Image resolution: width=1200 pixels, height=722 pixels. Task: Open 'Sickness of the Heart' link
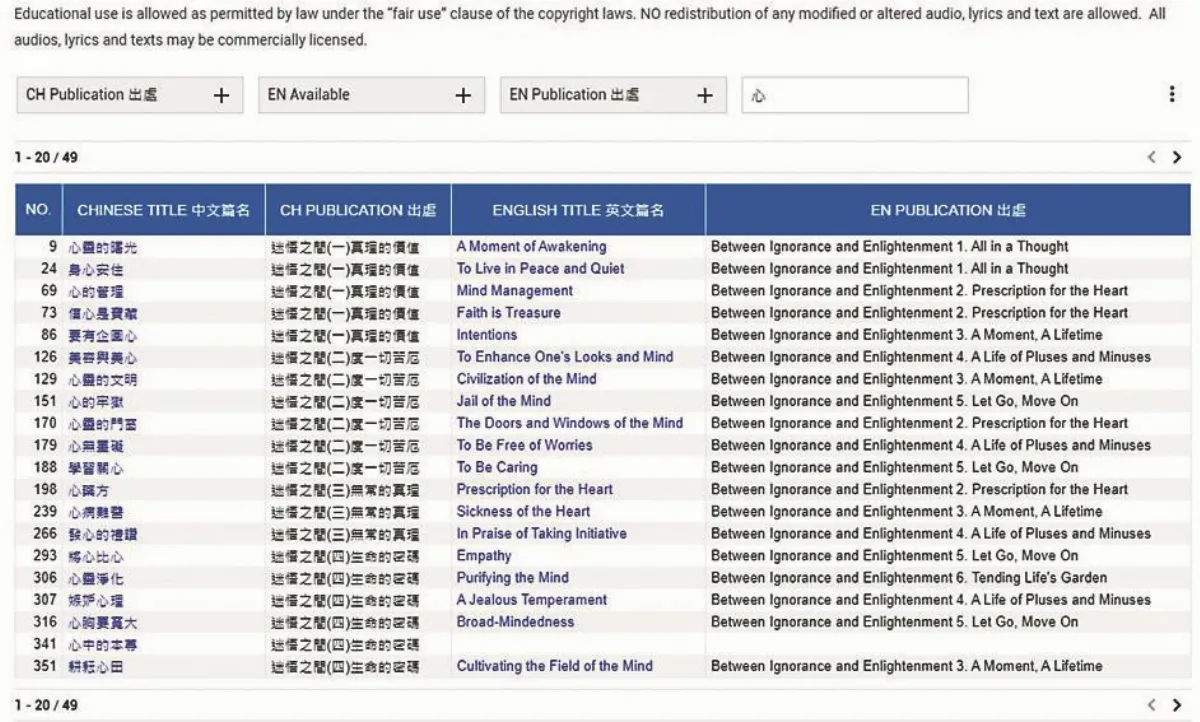pyautogui.click(x=523, y=511)
